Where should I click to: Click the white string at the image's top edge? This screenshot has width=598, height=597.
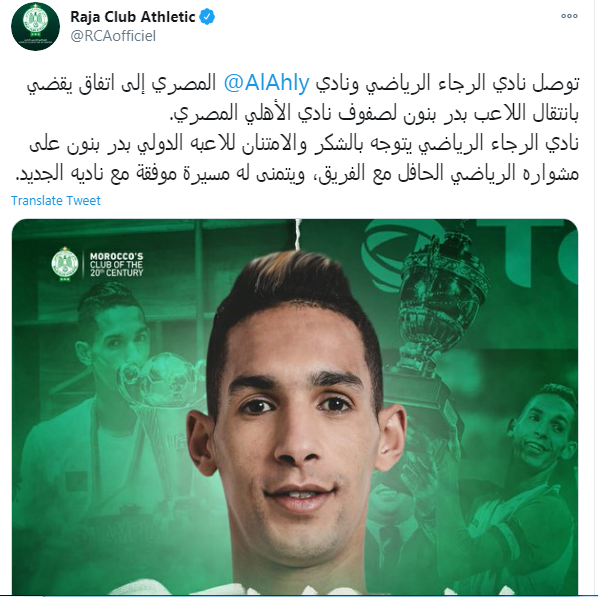(298, 235)
